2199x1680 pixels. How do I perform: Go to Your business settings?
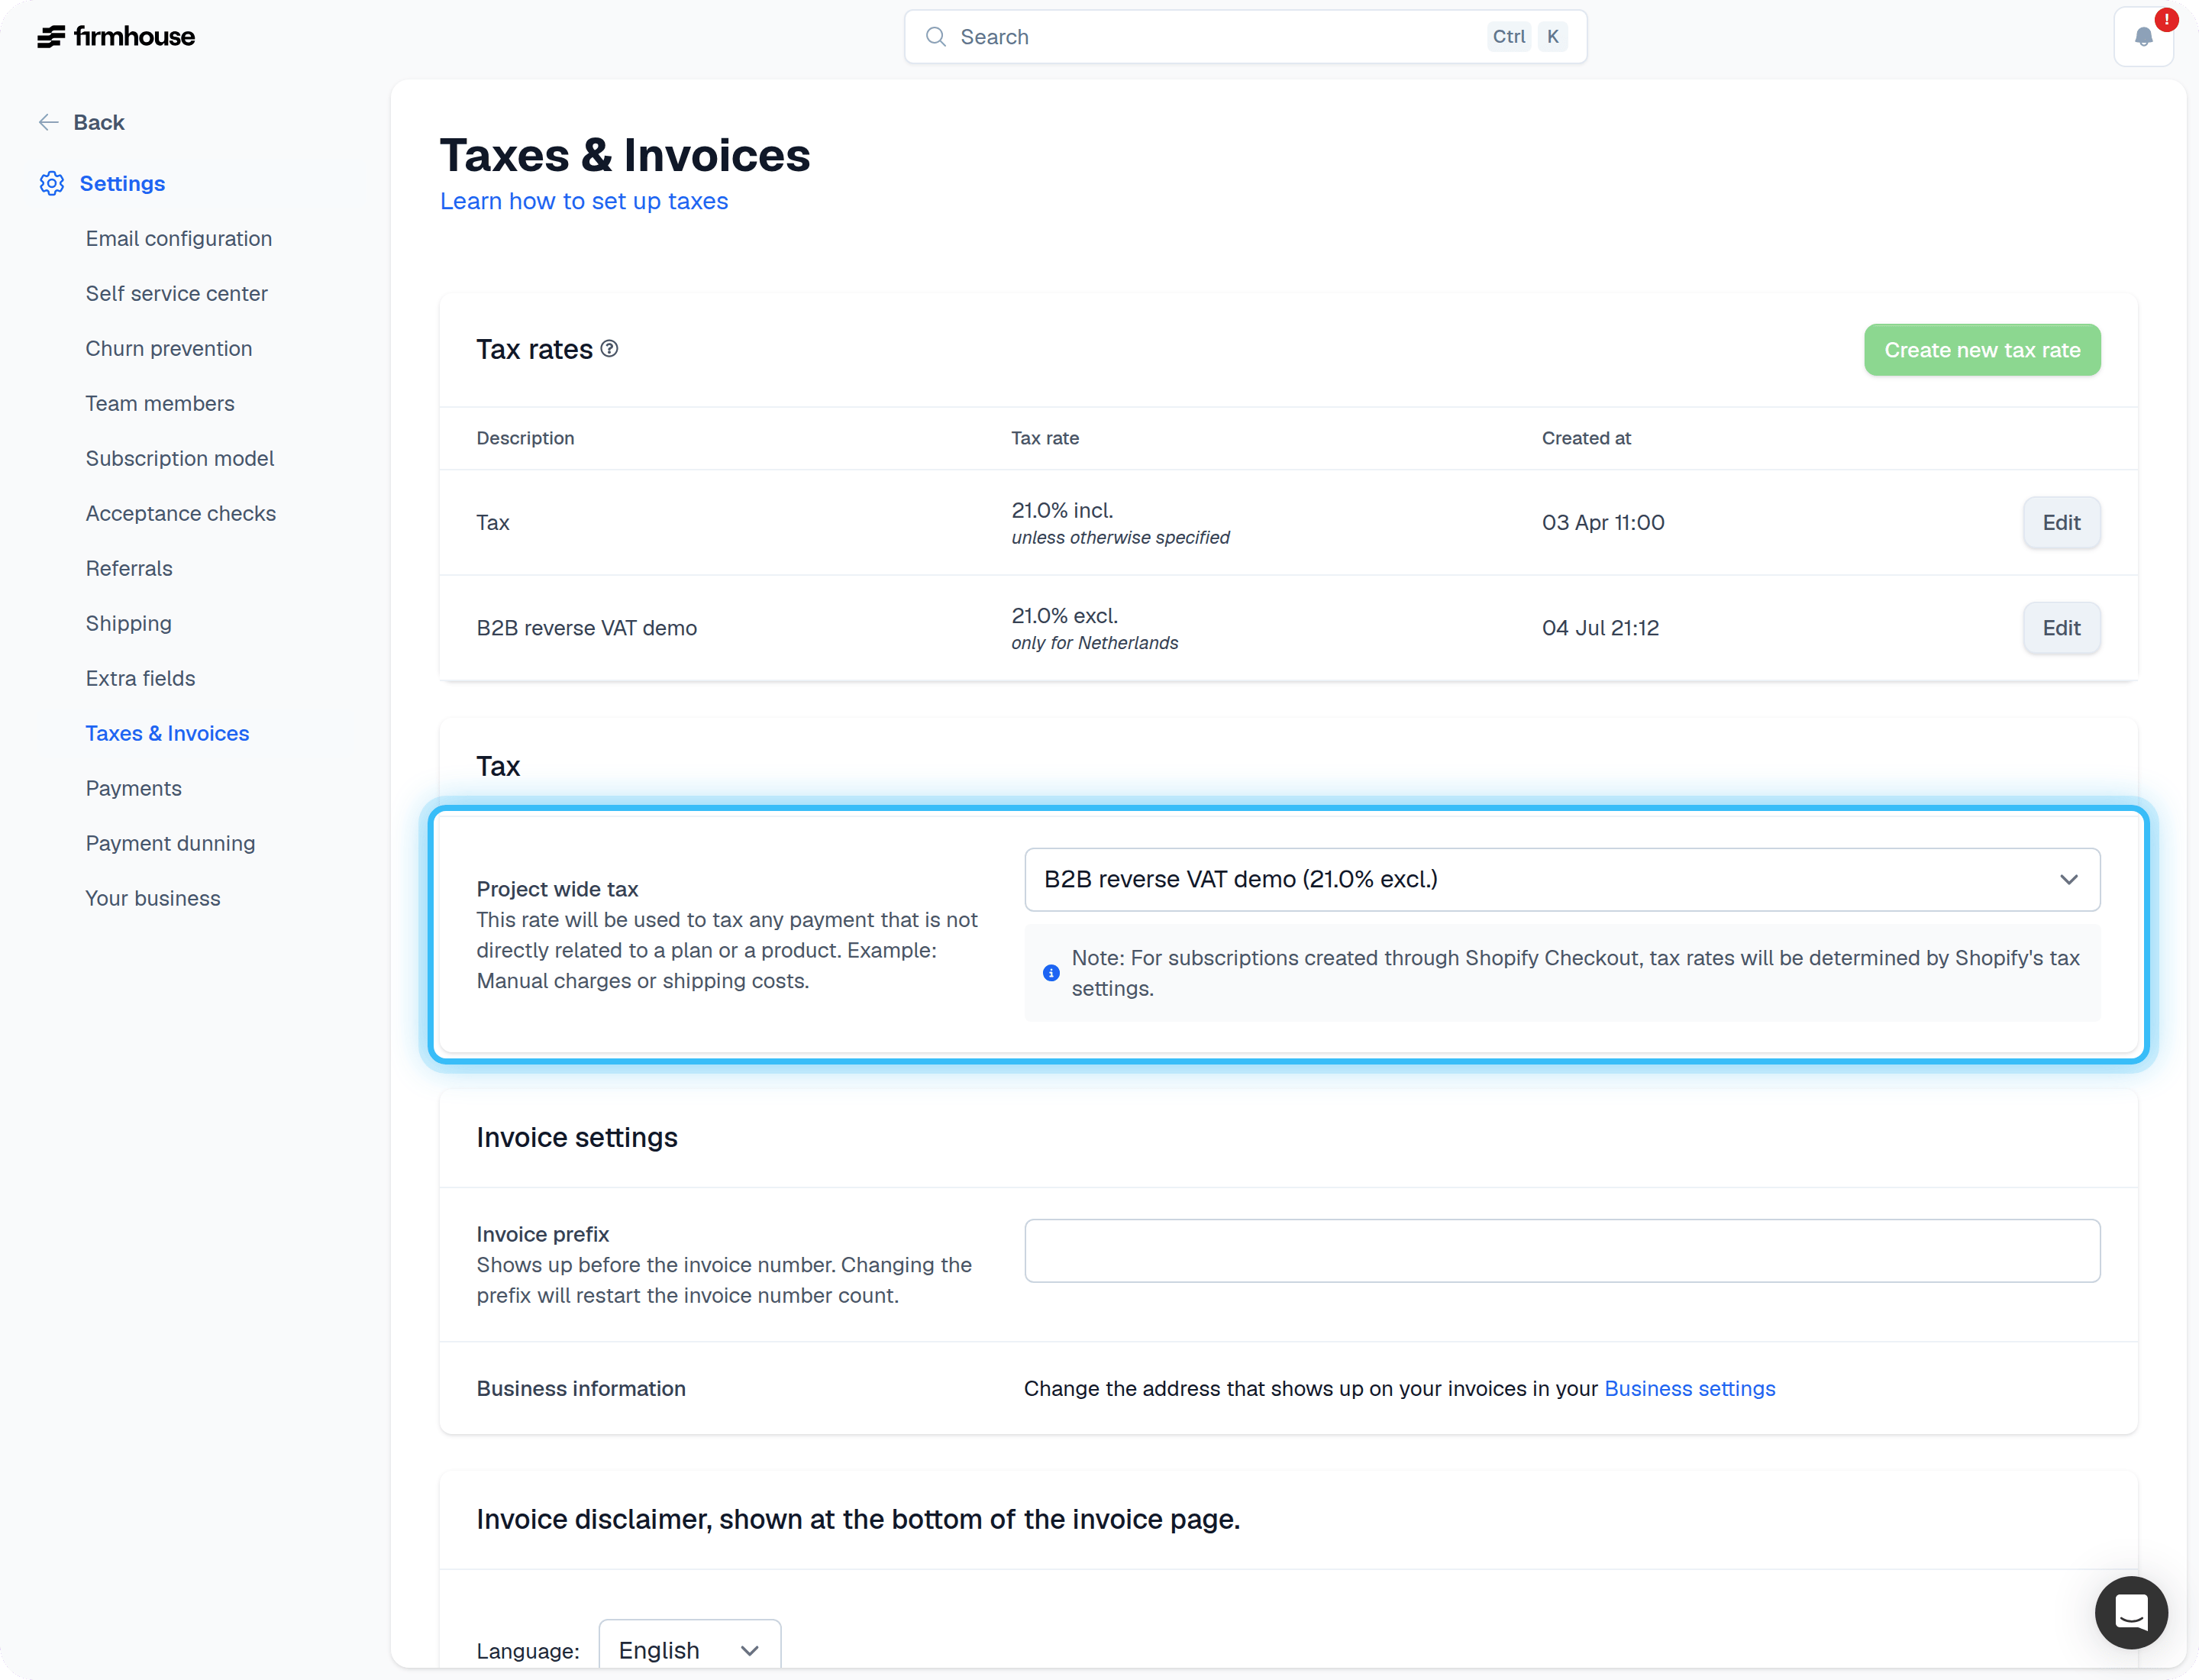(153, 898)
